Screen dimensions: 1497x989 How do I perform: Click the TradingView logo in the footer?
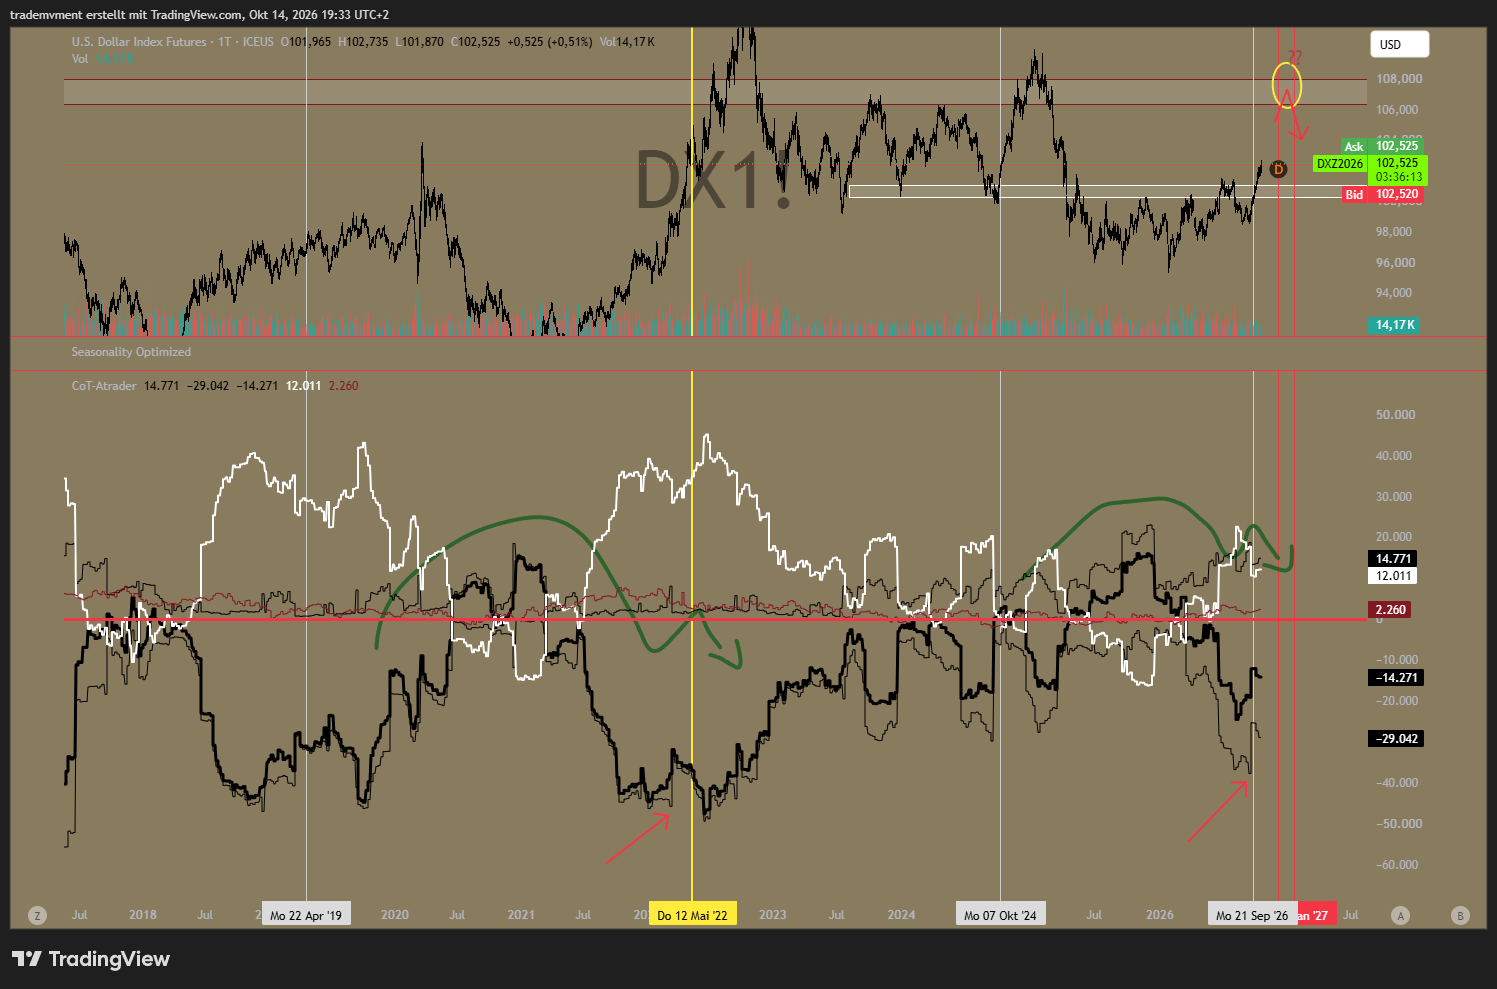[x=91, y=959]
